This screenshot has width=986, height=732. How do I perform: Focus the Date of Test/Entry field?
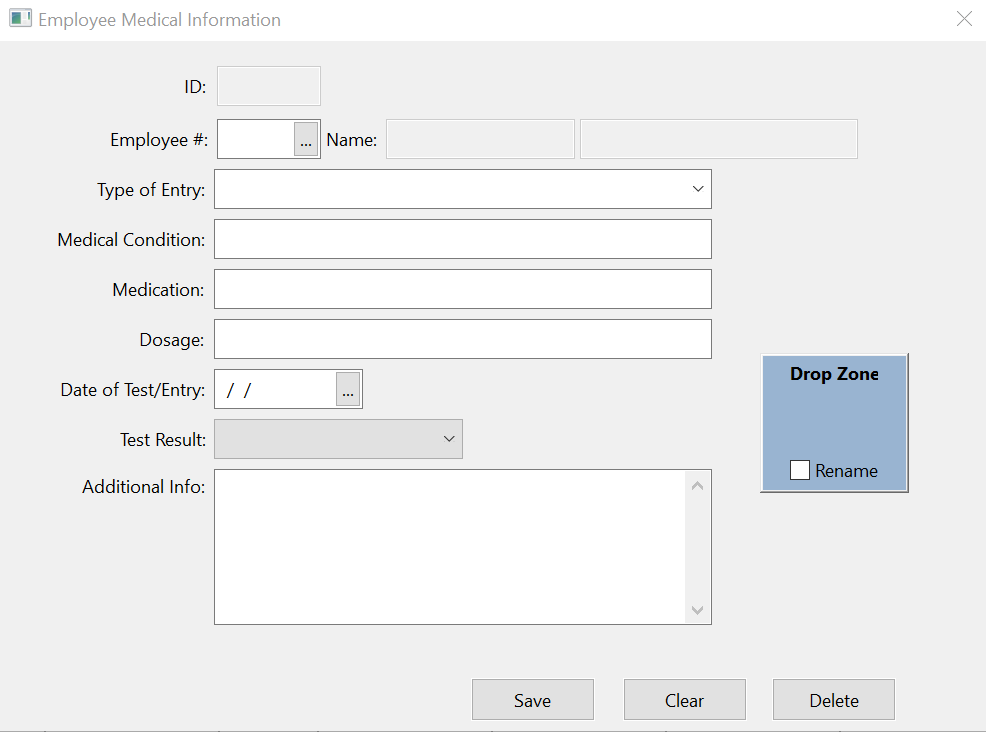click(x=275, y=390)
